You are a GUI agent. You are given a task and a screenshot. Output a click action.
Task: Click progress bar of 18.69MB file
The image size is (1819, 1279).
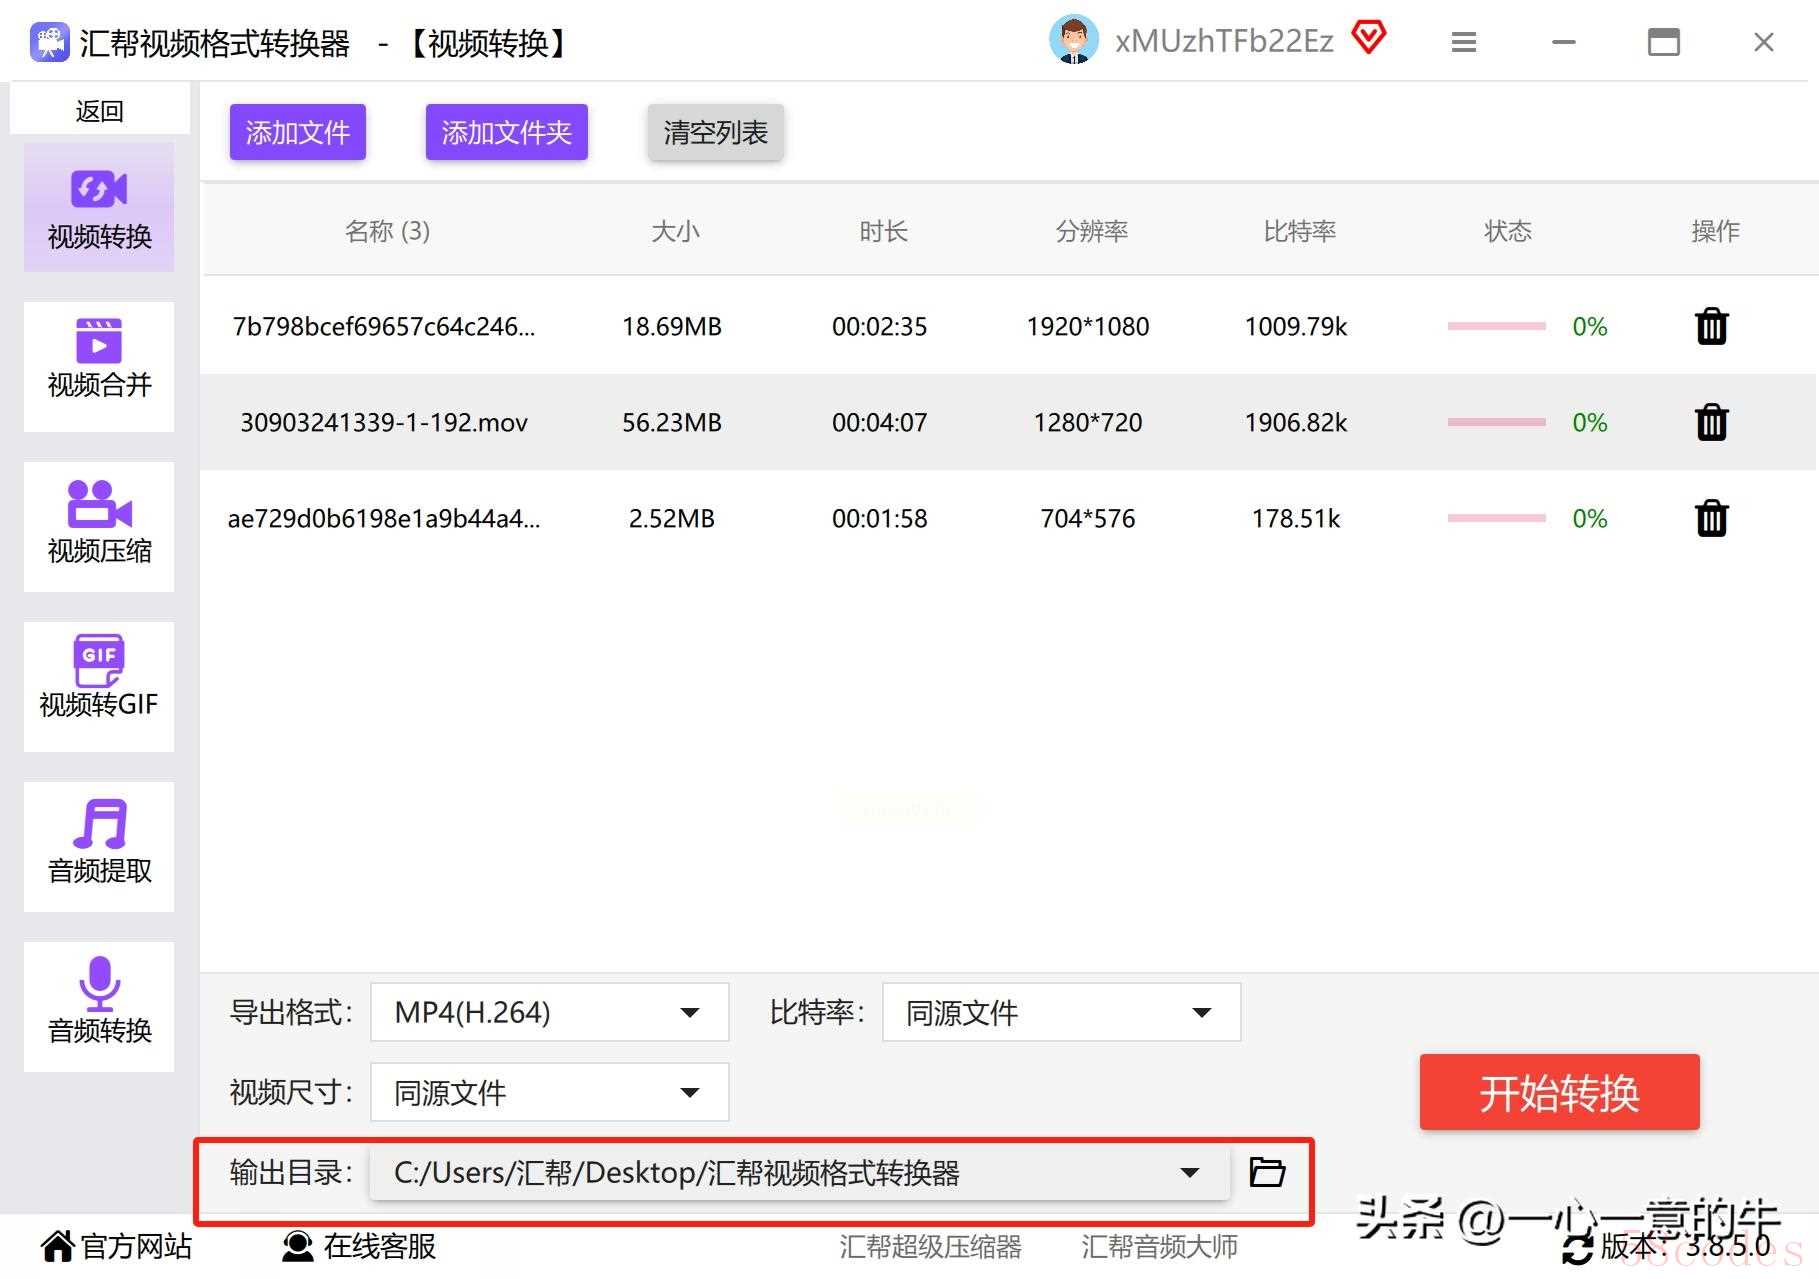coord(1496,326)
